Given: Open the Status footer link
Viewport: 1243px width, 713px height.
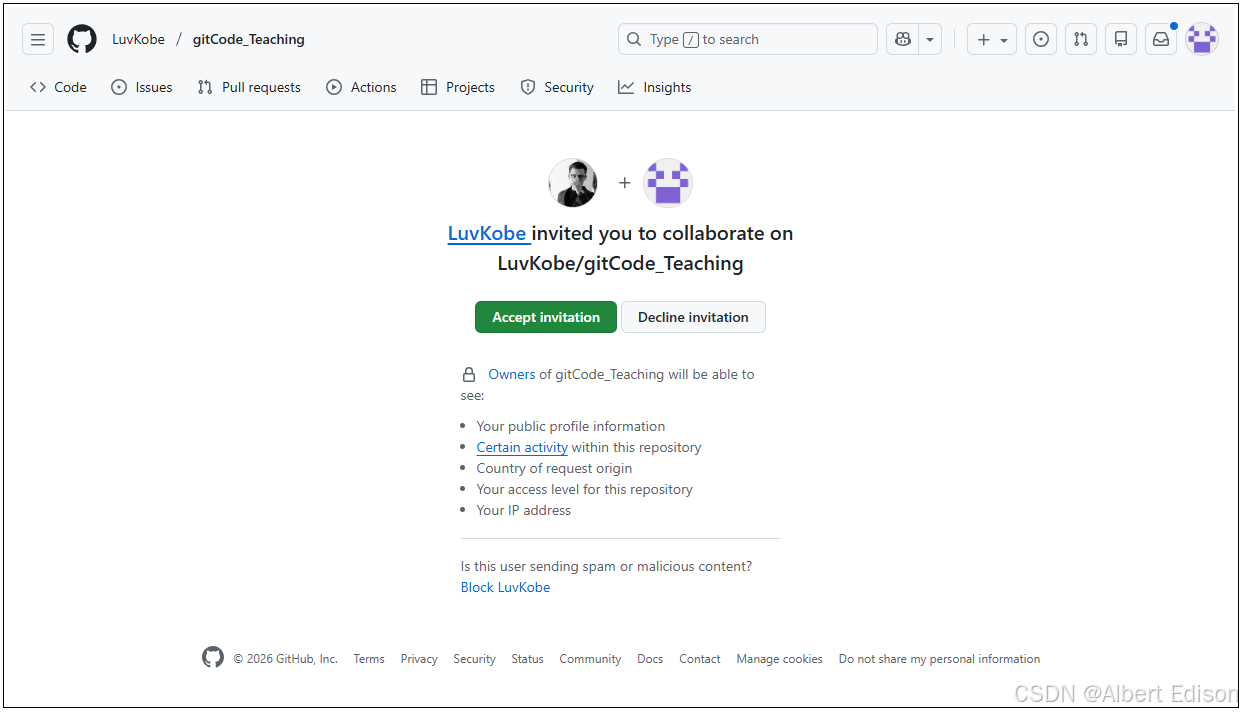Looking at the screenshot, I should point(527,659).
